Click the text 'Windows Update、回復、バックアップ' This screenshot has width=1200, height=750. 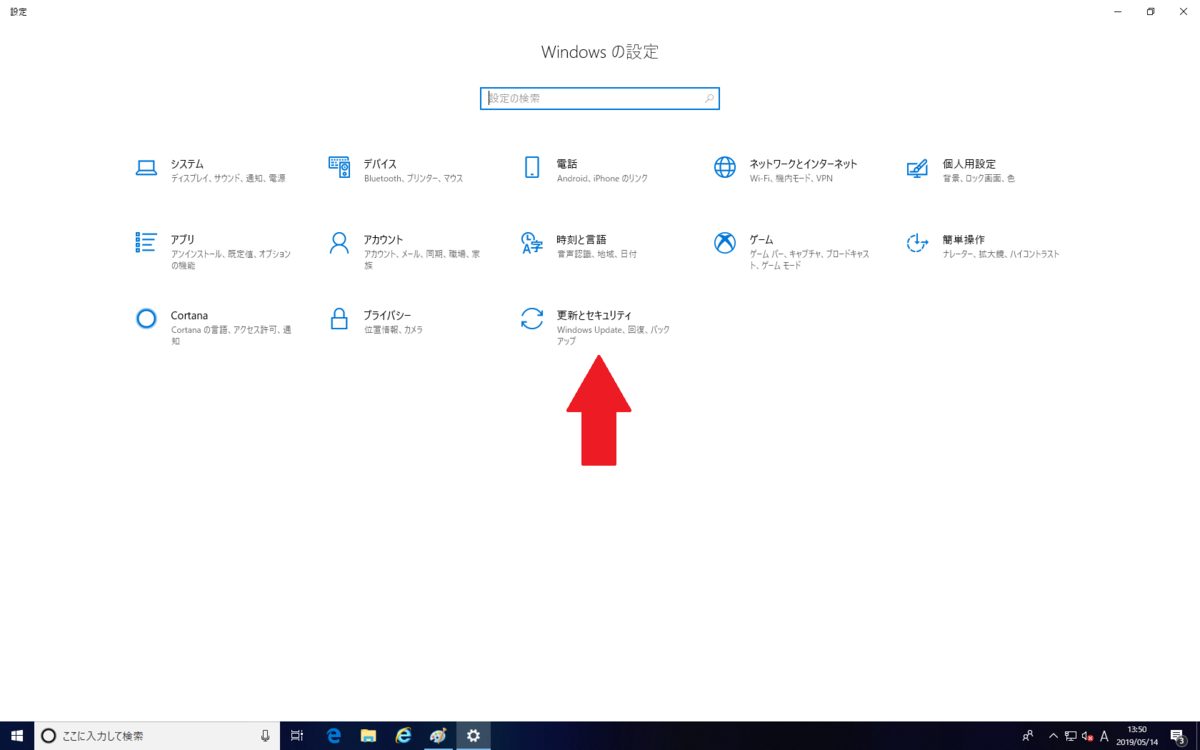tap(613, 335)
